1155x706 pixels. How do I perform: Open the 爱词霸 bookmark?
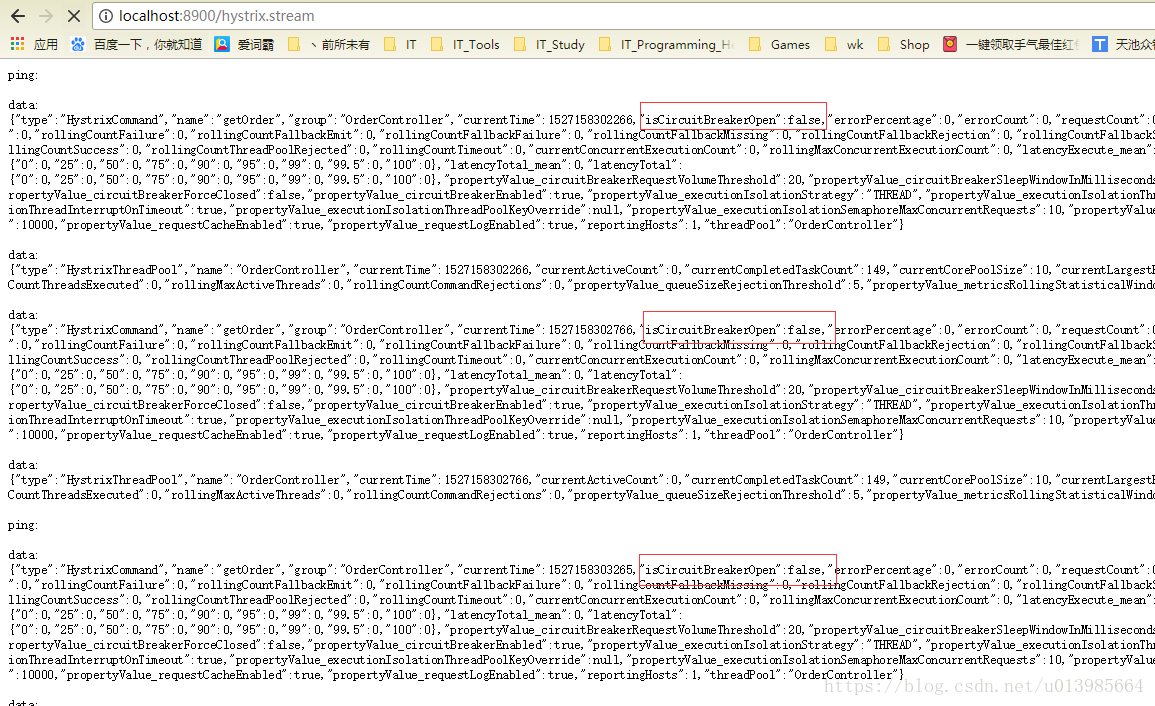pyautogui.click(x=256, y=44)
